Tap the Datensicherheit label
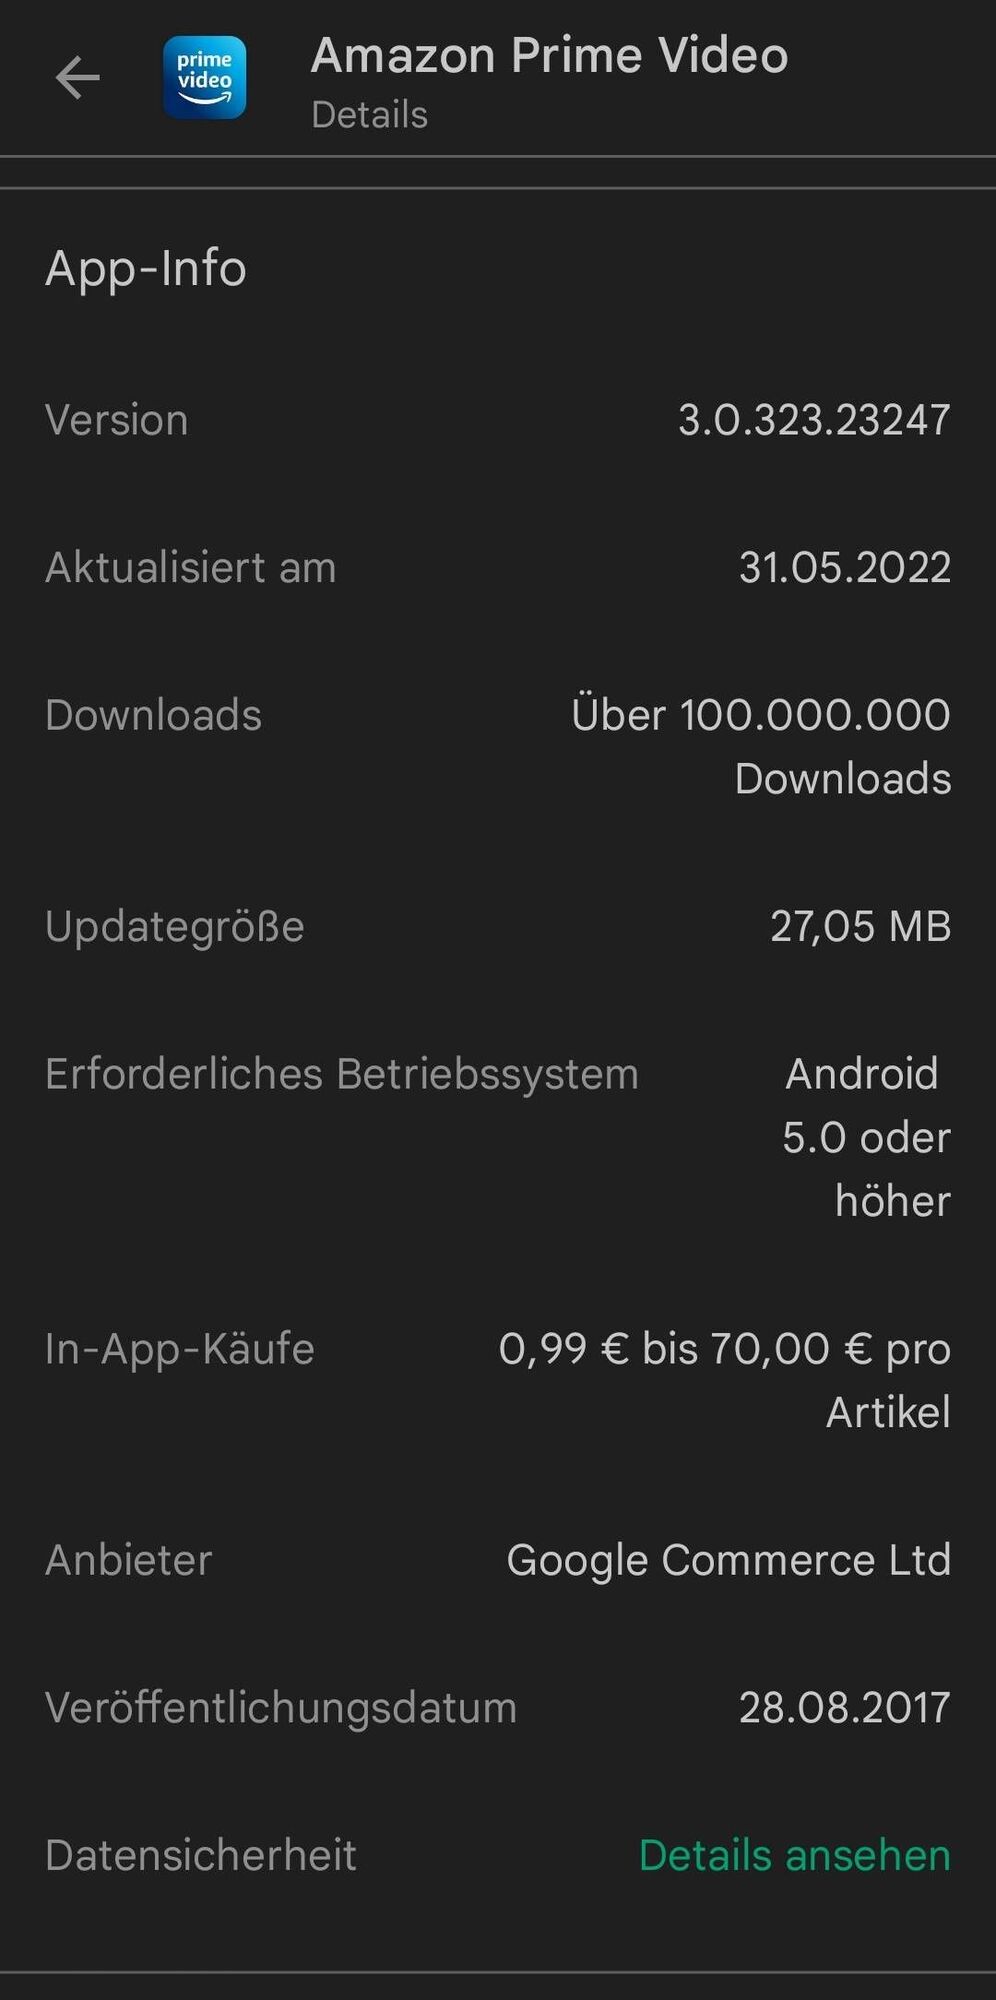Viewport: 996px width, 2000px height. tap(201, 1856)
